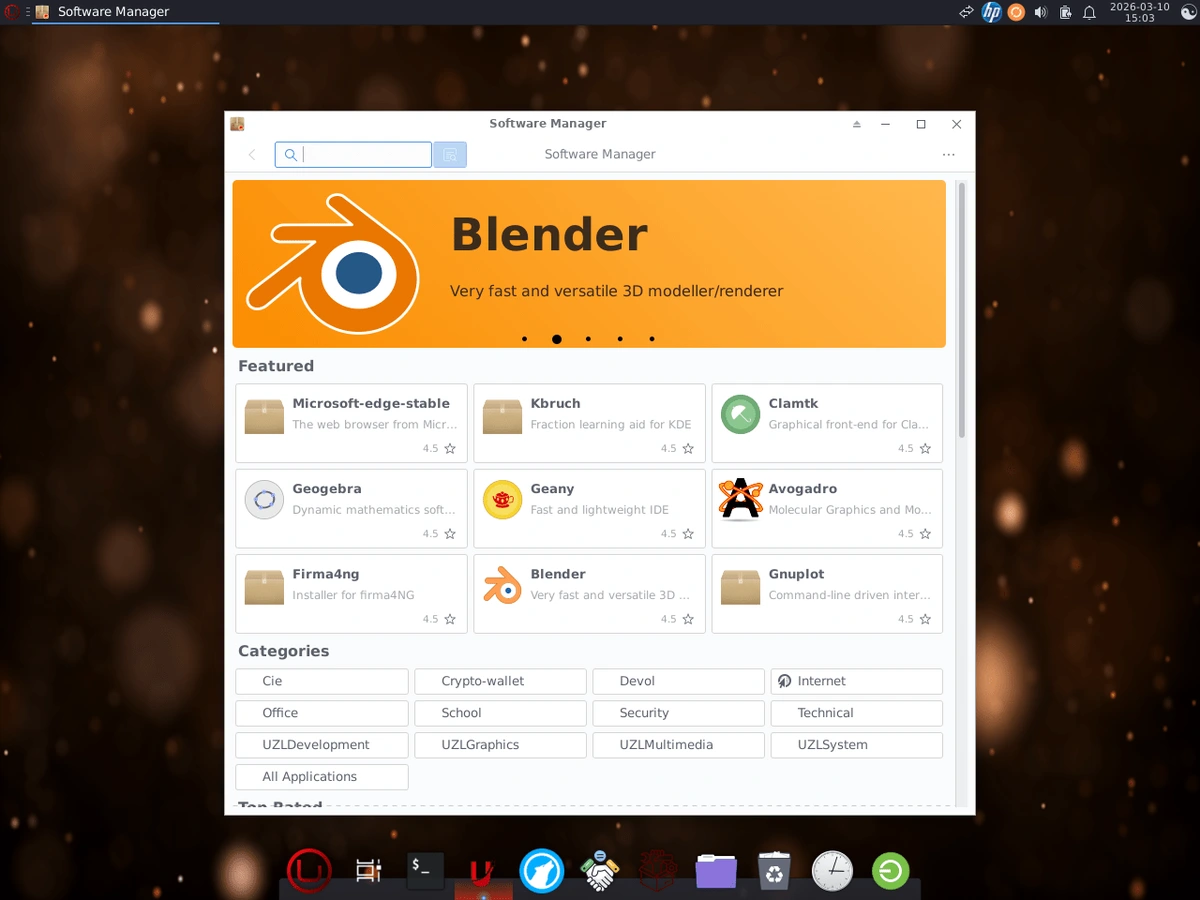
Task: Click the HP icon in system tray
Action: coord(991,12)
